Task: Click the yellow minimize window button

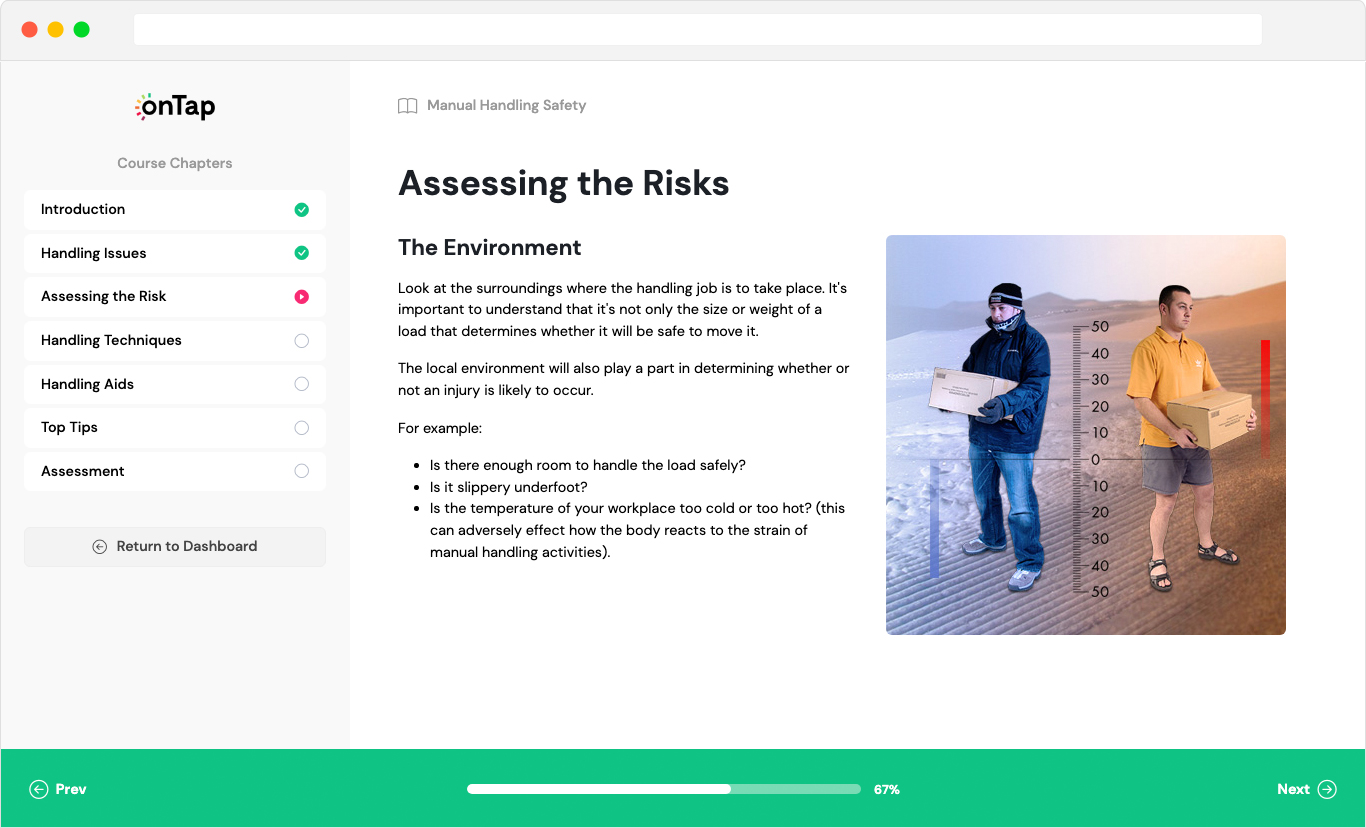Action: [56, 30]
